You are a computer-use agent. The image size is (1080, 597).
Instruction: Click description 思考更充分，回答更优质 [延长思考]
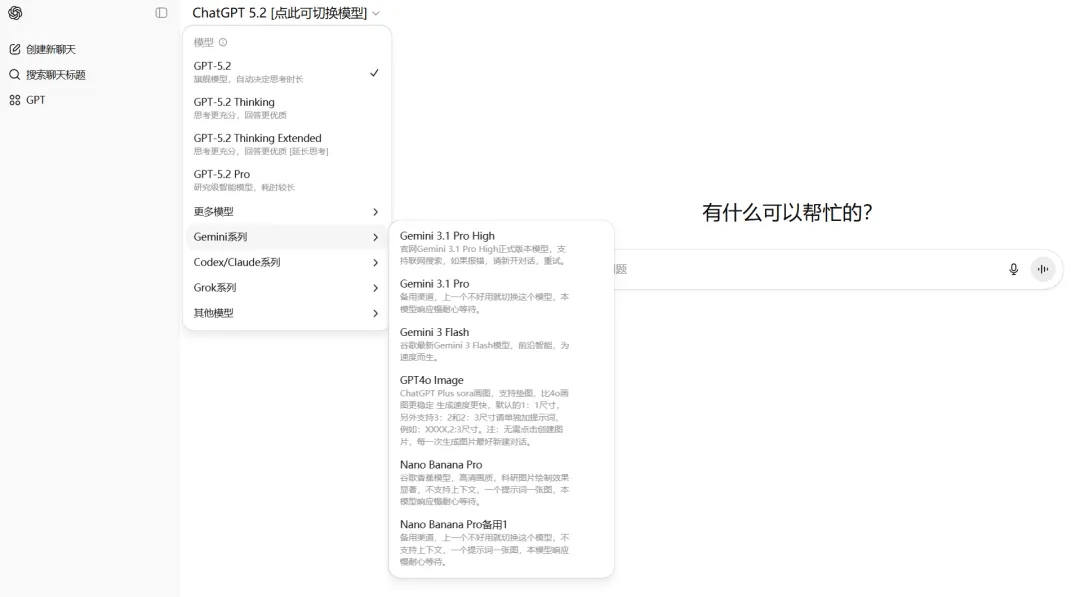pyautogui.click(x=260, y=151)
